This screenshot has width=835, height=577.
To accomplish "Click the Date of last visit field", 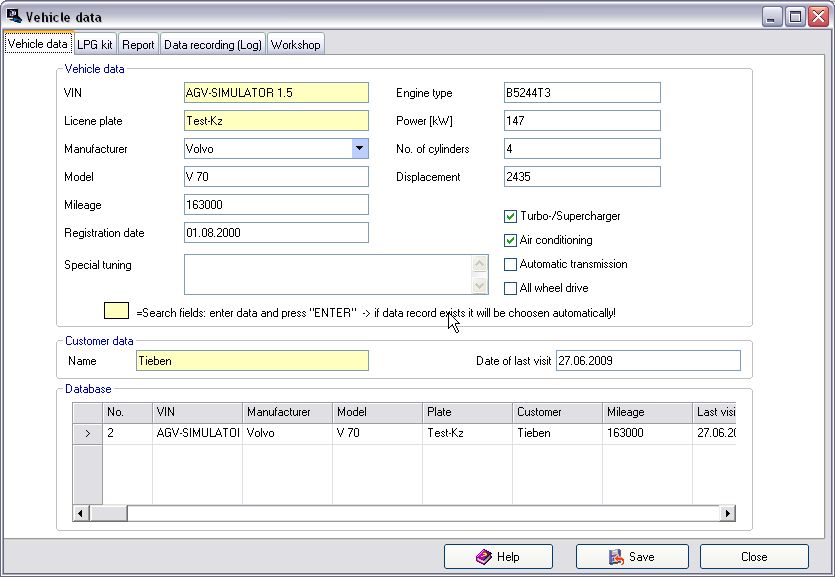I will (648, 361).
